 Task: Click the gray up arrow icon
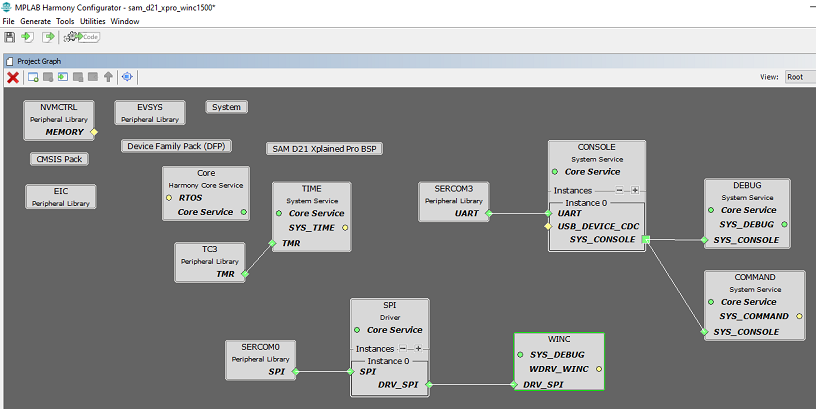tap(108, 77)
